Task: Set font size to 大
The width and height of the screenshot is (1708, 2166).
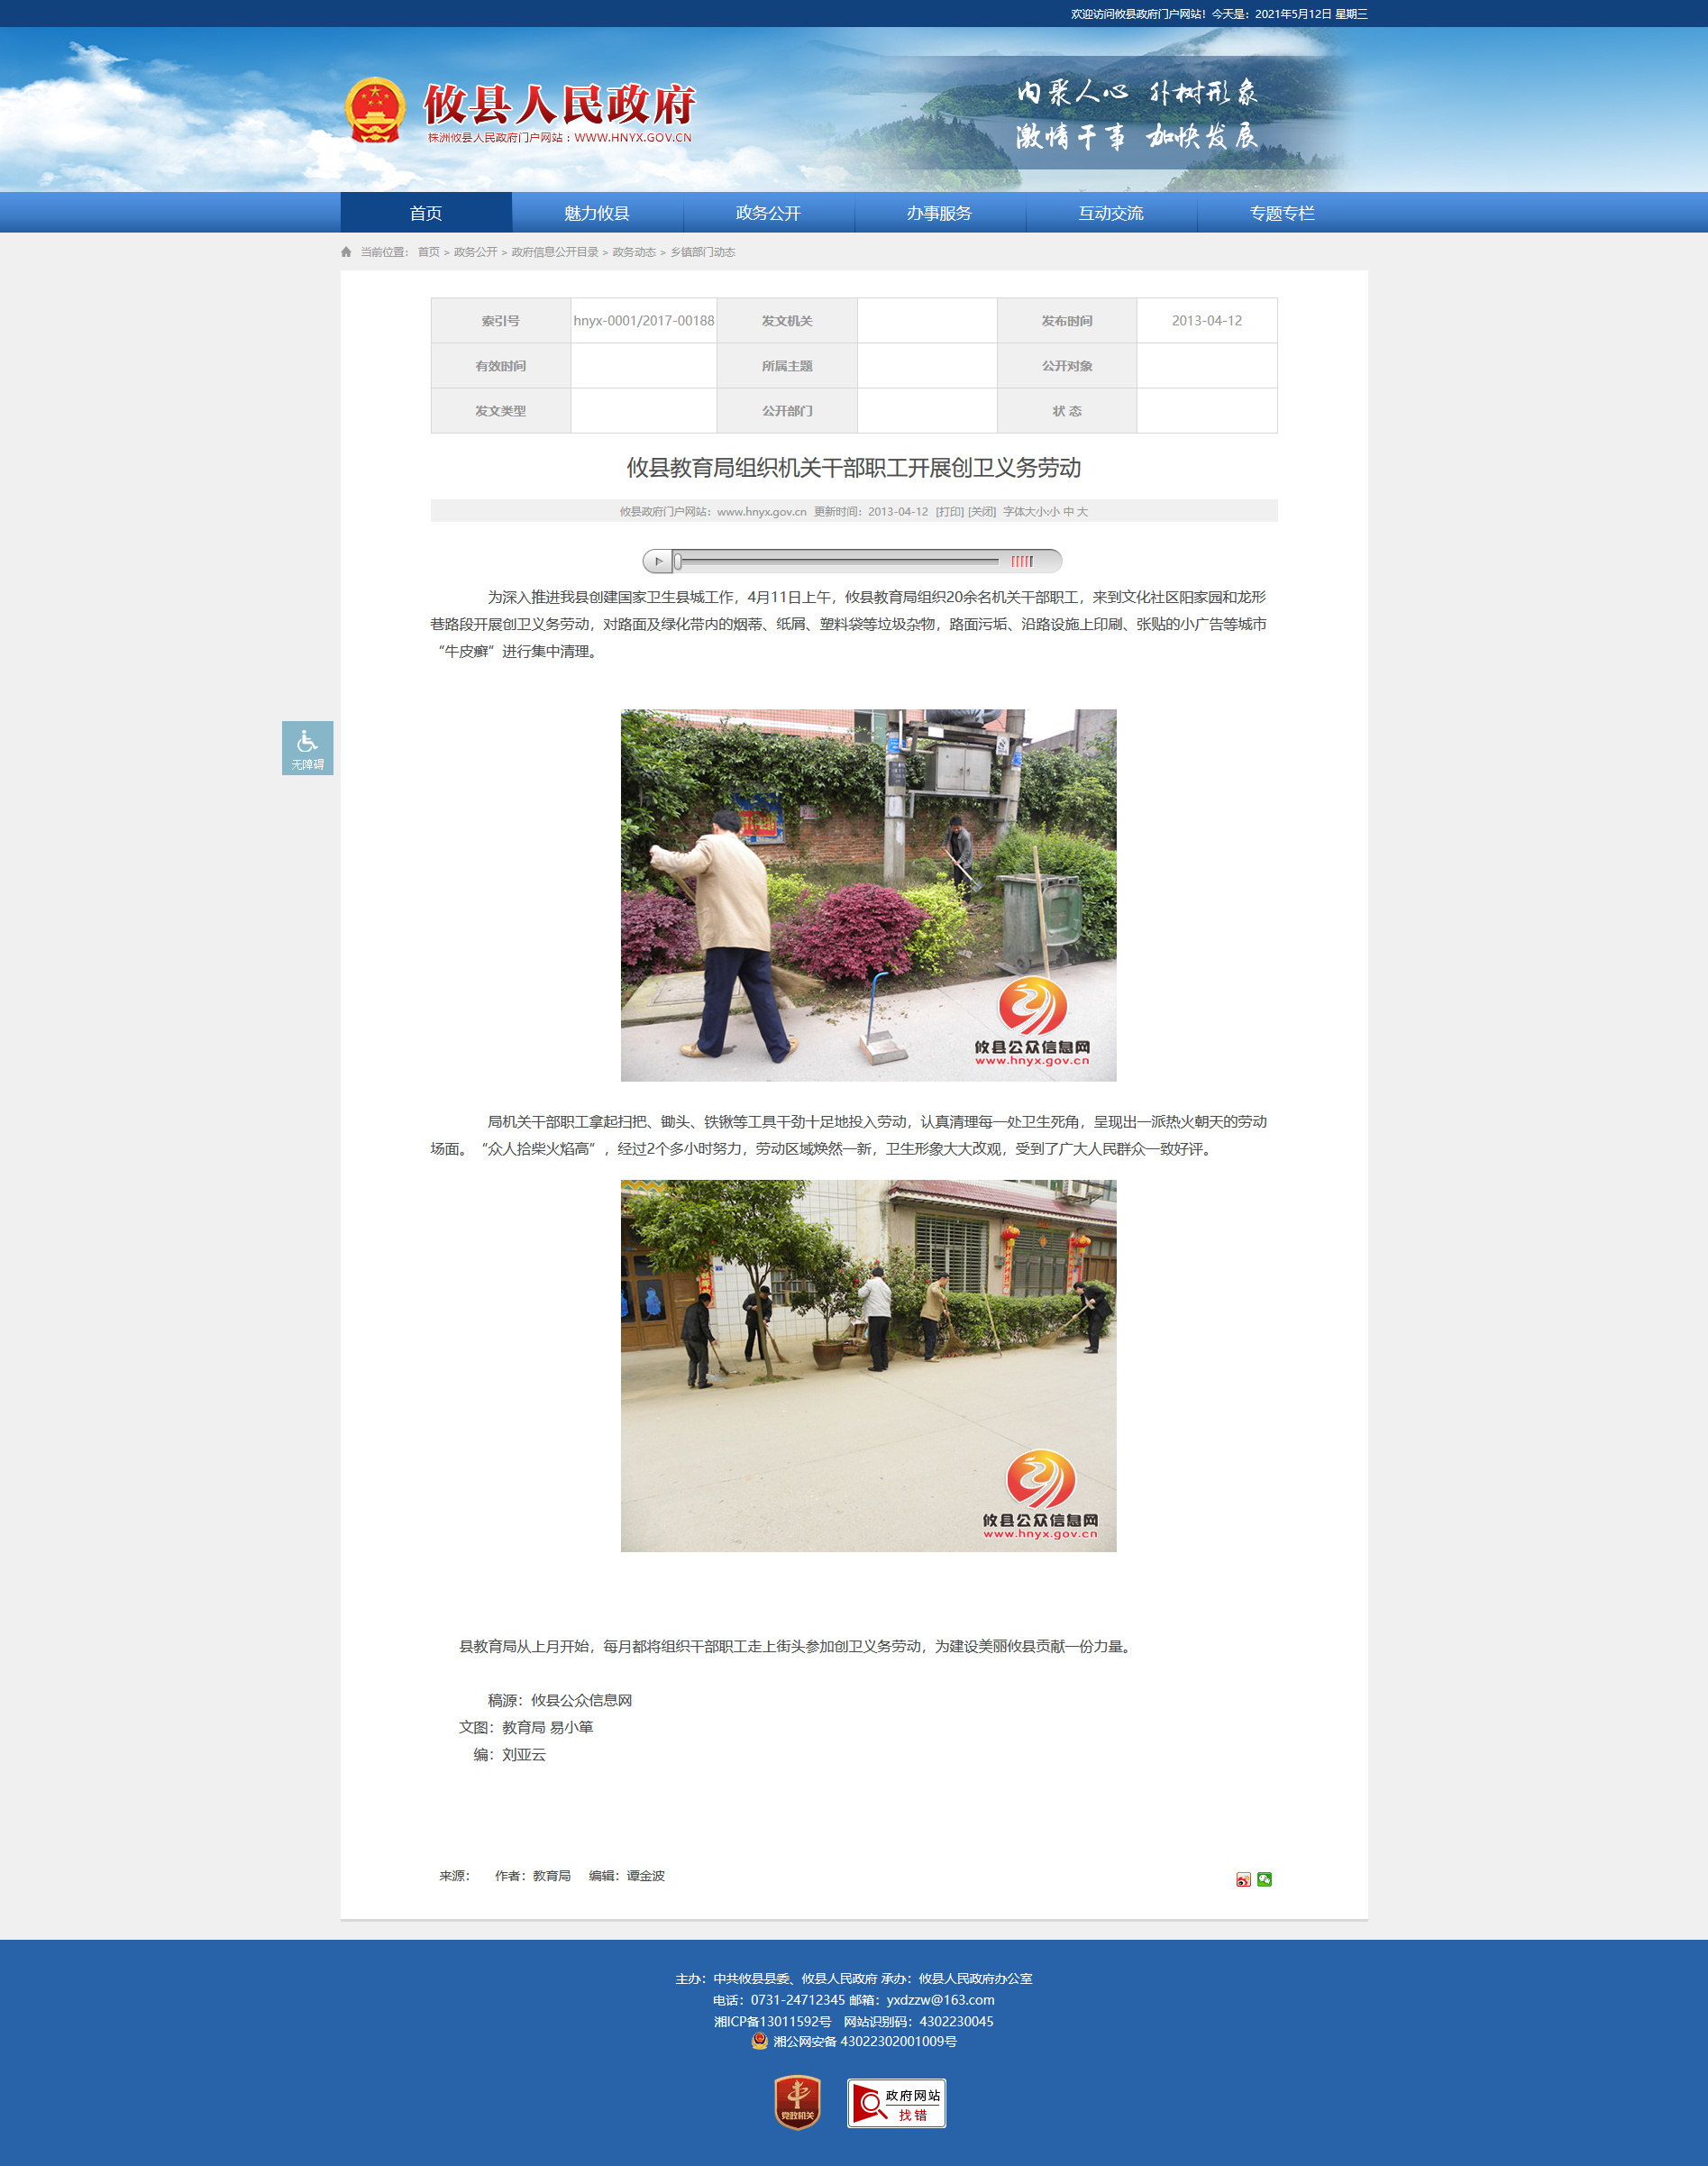Action: pyautogui.click(x=1082, y=512)
